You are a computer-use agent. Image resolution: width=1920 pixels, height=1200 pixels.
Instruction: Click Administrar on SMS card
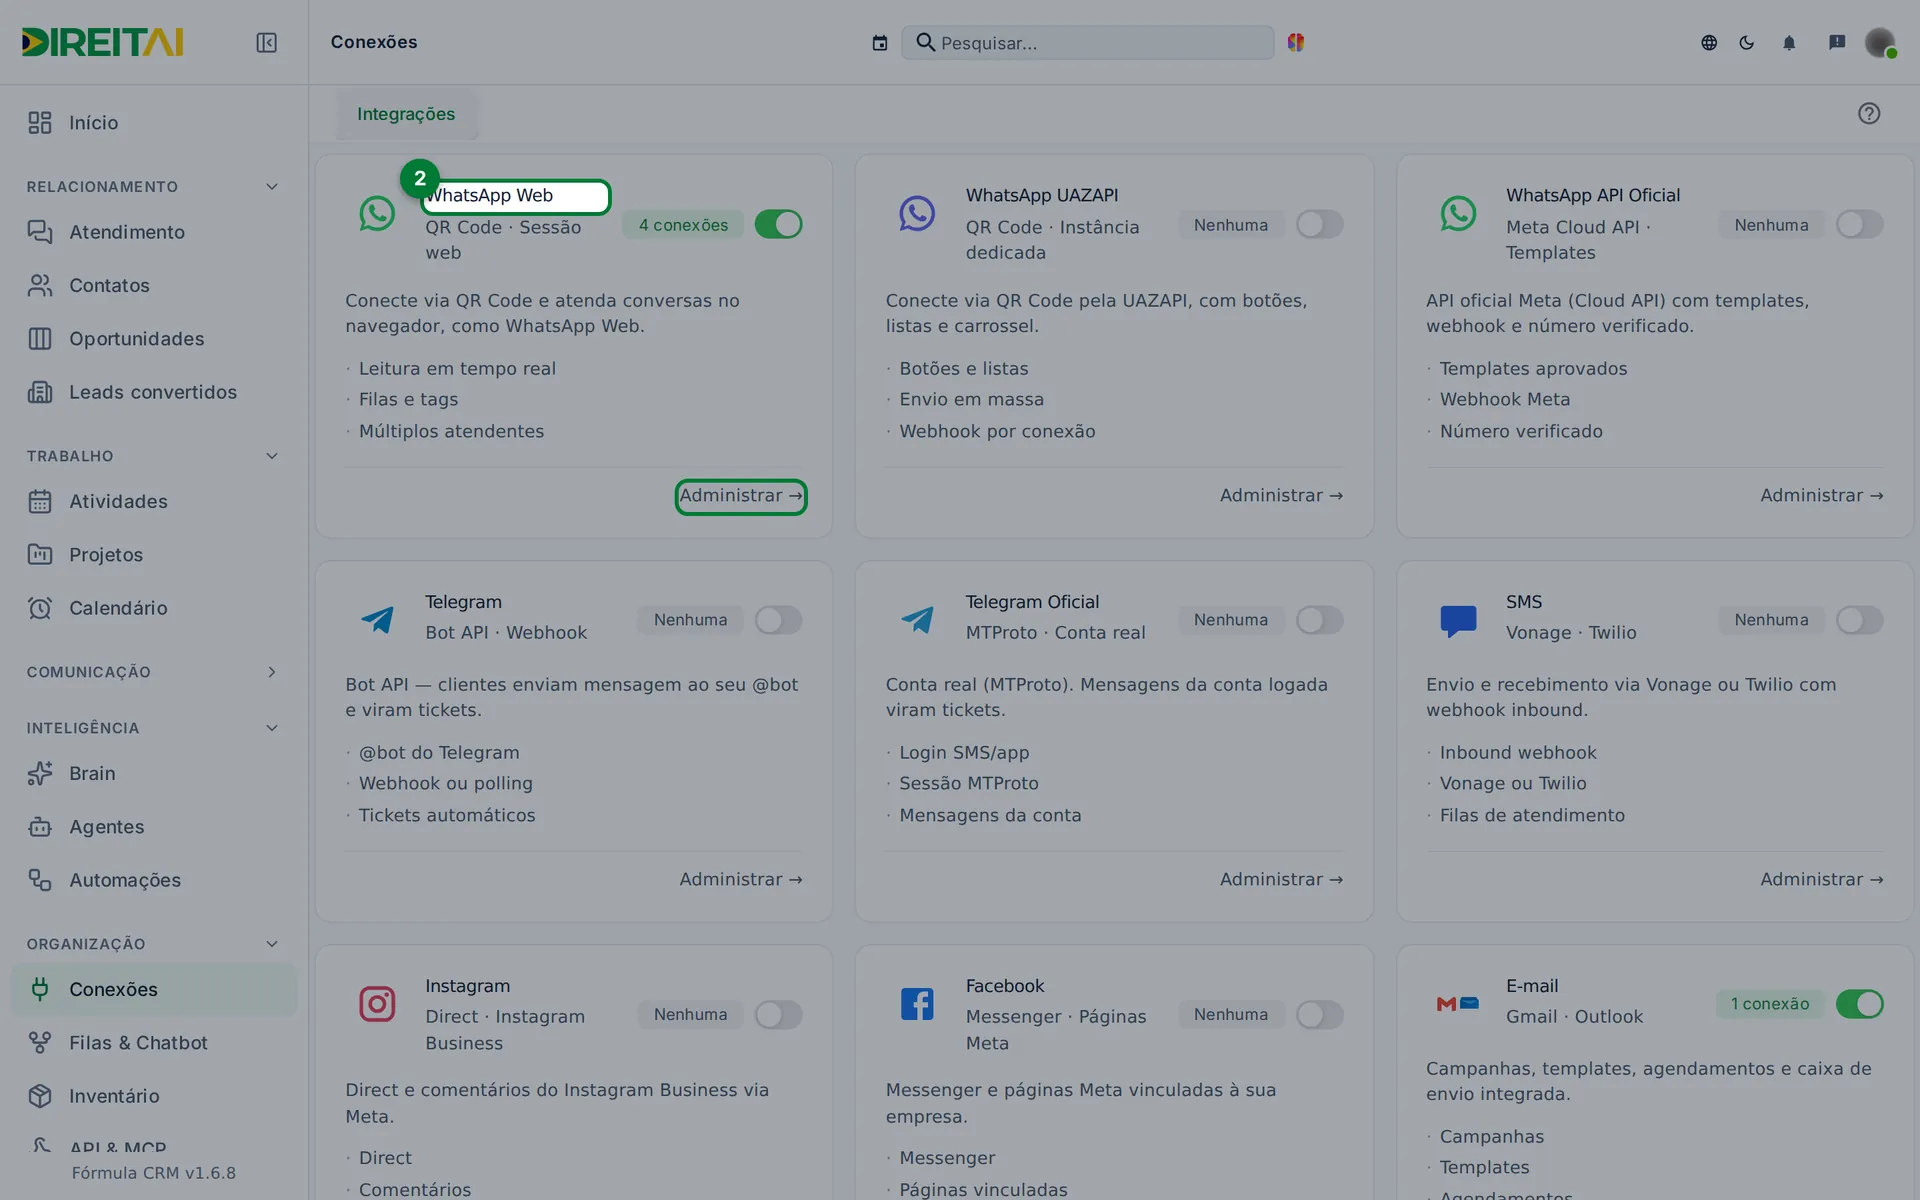point(1822,880)
